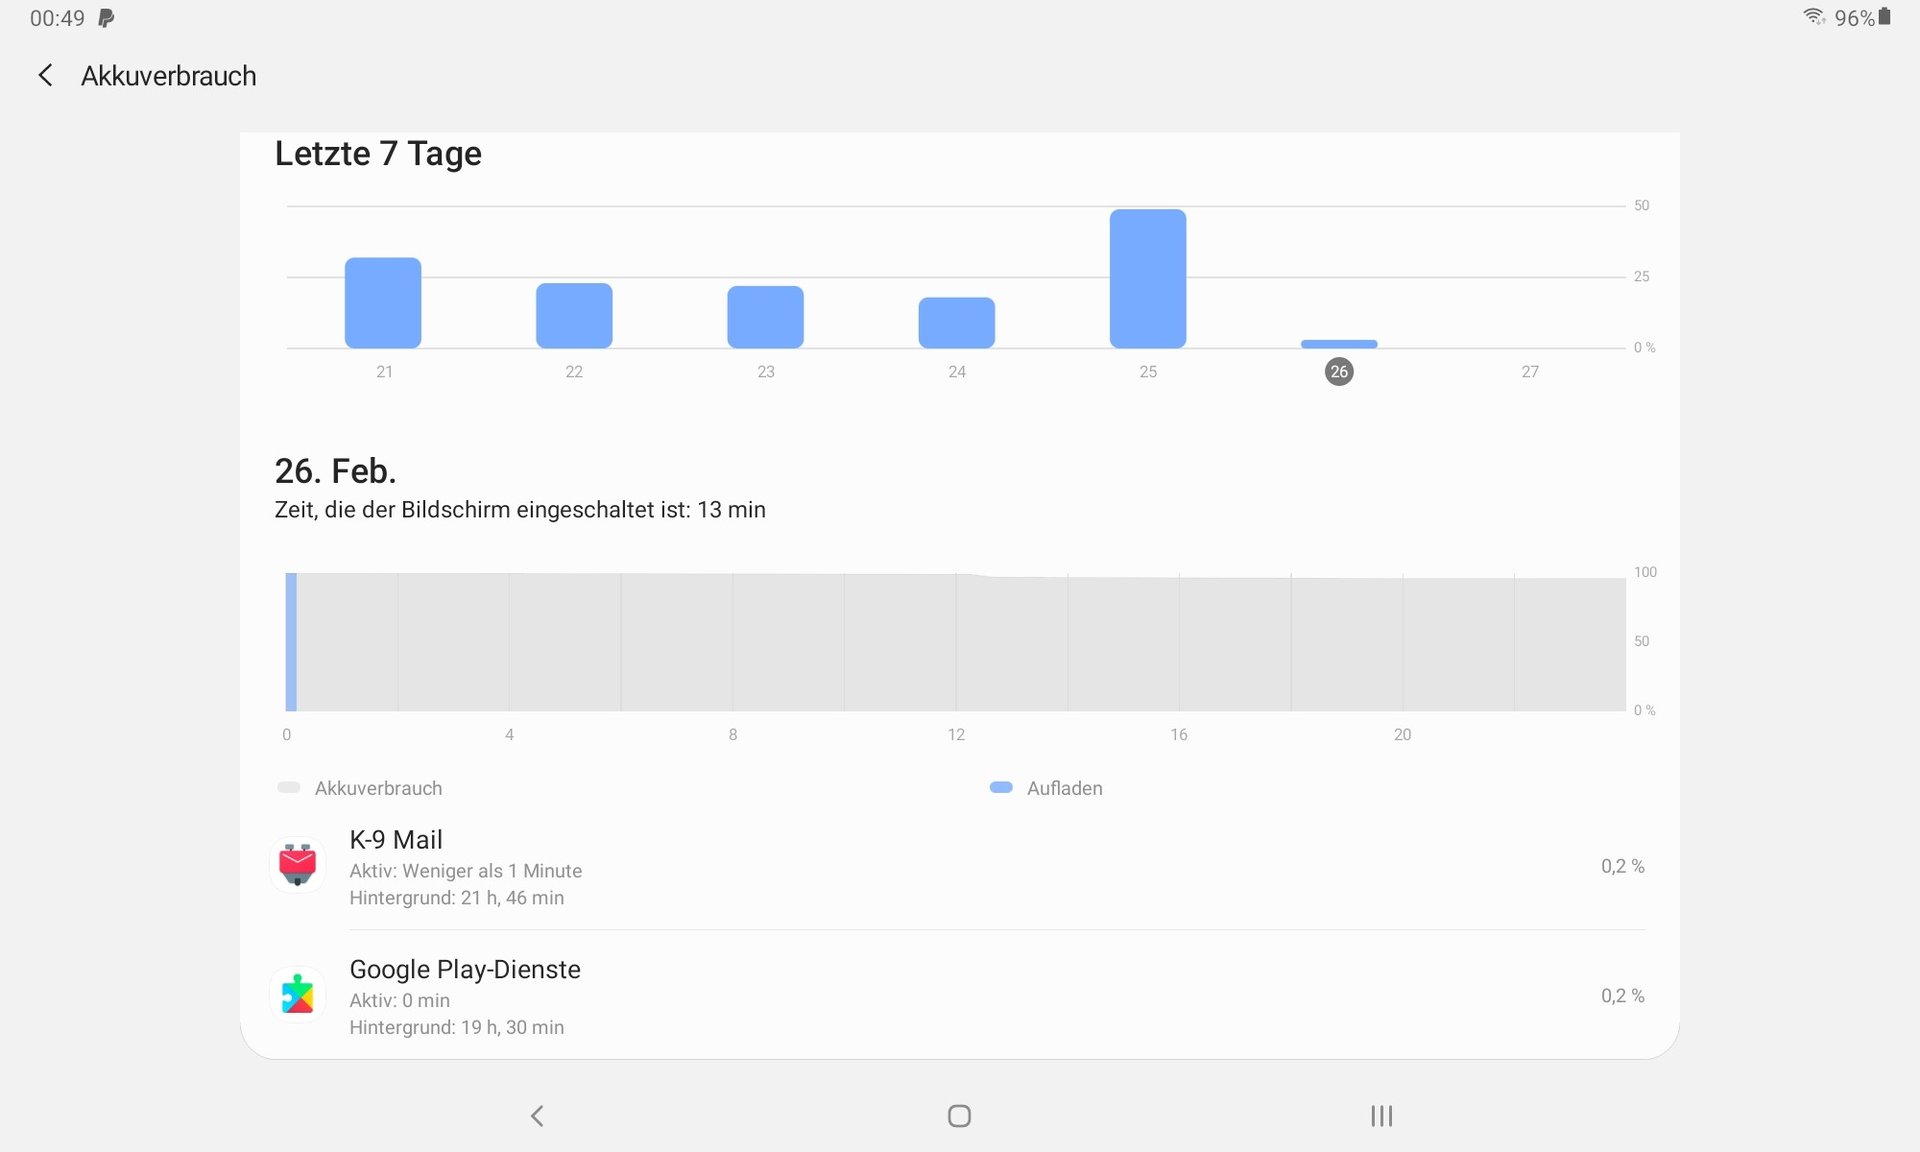This screenshot has height=1152, width=1920.
Task: Tap the date label 21
Action: [x=384, y=371]
